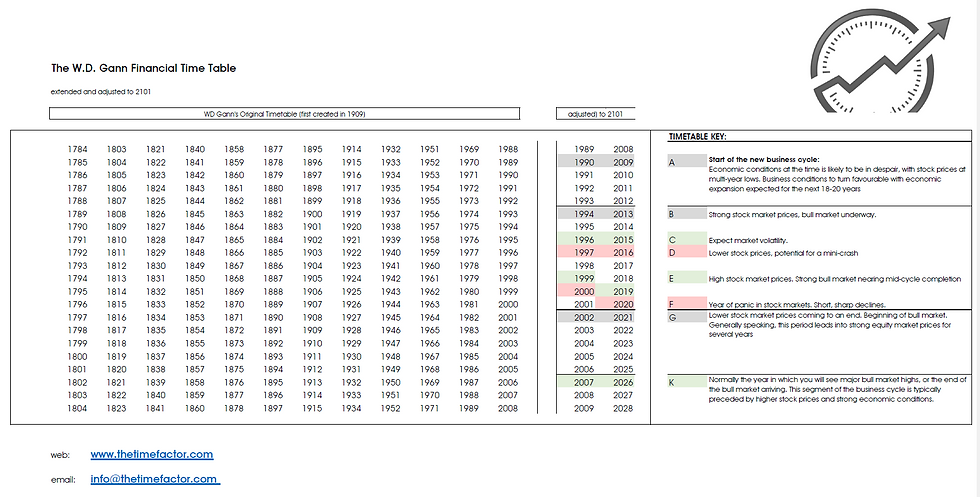Select the green swatch for key E
This screenshot has width=980, height=497.
click(687, 279)
